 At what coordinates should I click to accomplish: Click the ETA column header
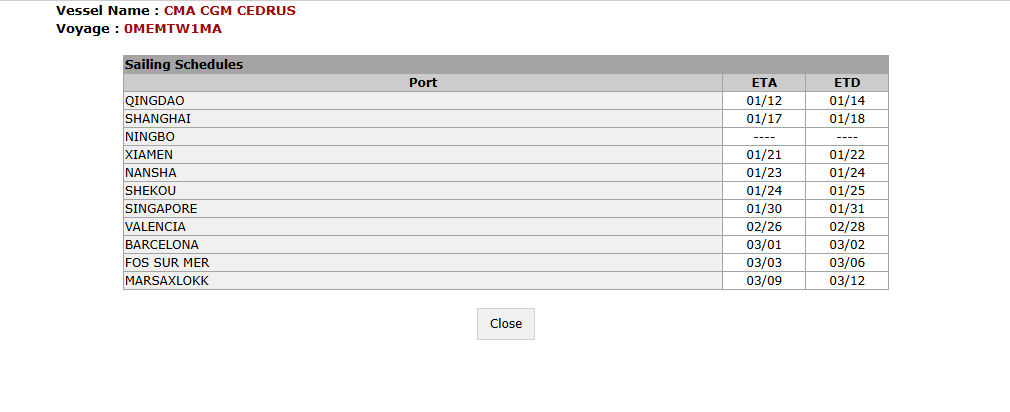(x=764, y=83)
